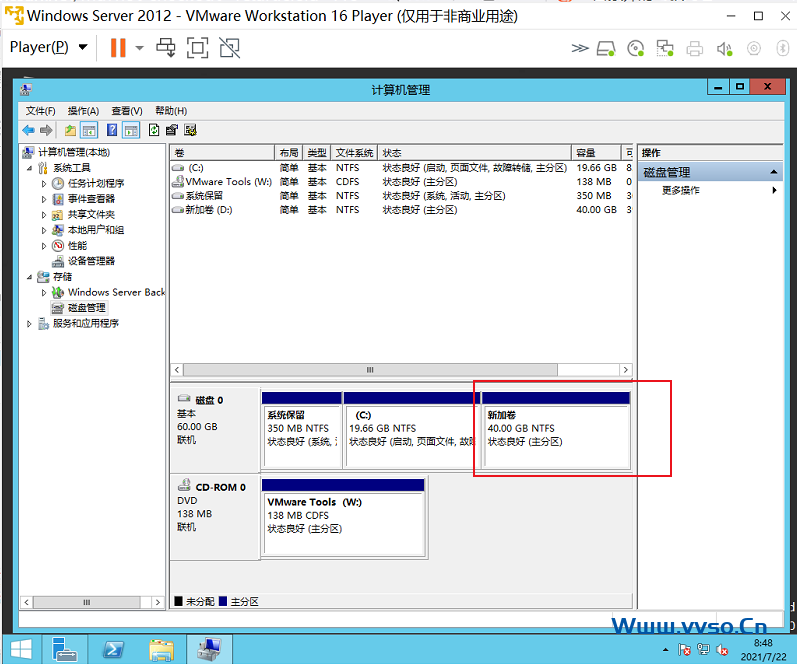The height and width of the screenshot is (664, 797).
Task: Click the printer device icon
Action: 694,48
